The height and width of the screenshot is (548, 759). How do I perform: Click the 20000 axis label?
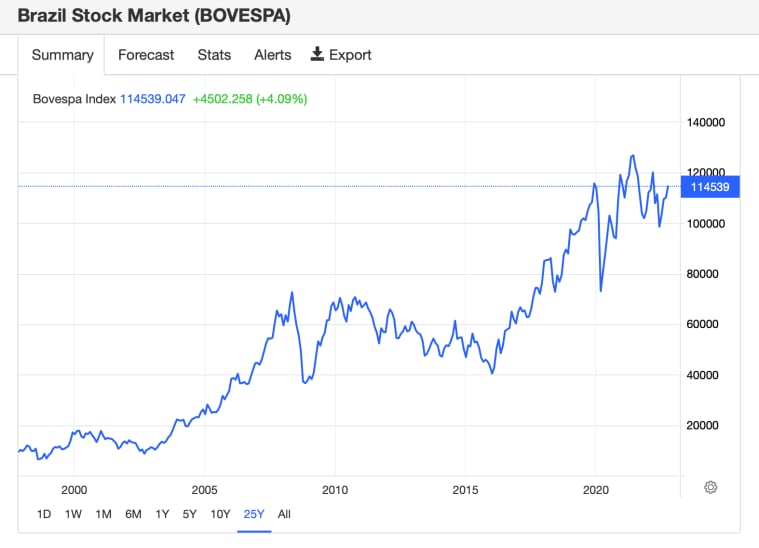[702, 426]
